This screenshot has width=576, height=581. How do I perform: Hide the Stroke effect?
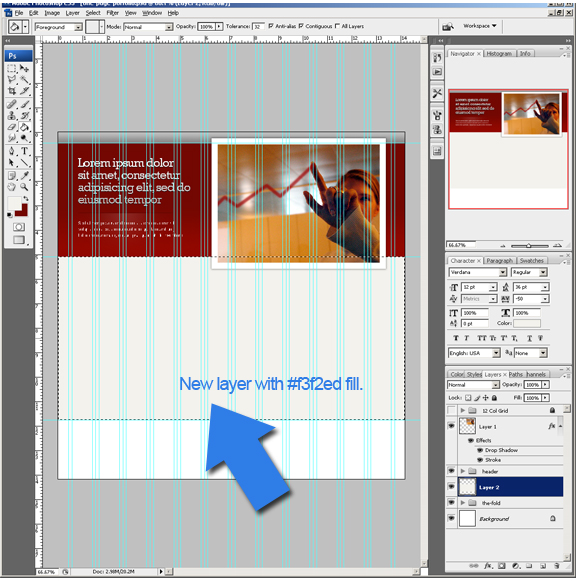click(480, 460)
